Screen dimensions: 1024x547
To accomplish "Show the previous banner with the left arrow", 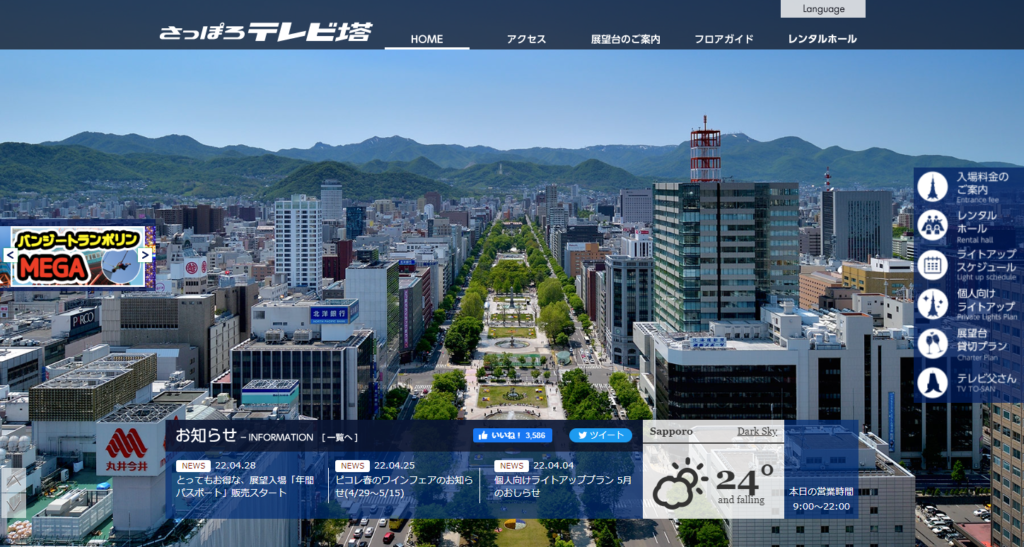I will coord(10,255).
